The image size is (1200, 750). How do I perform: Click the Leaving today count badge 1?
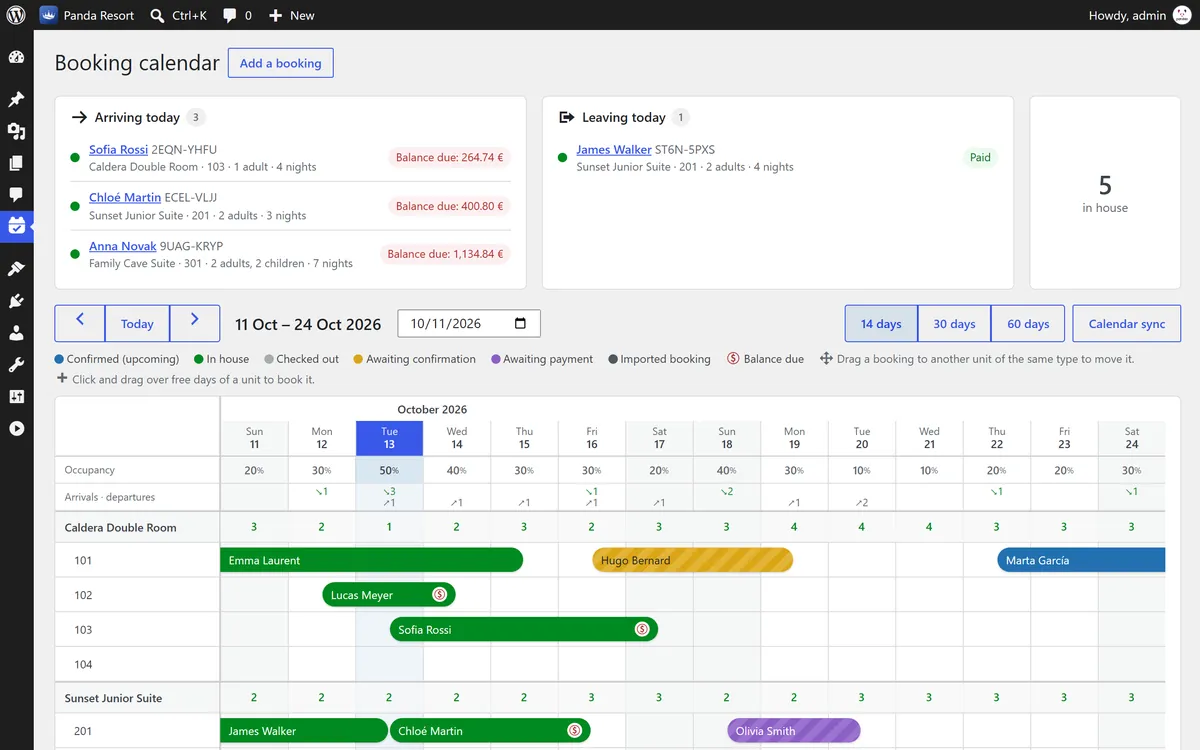(x=681, y=117)
